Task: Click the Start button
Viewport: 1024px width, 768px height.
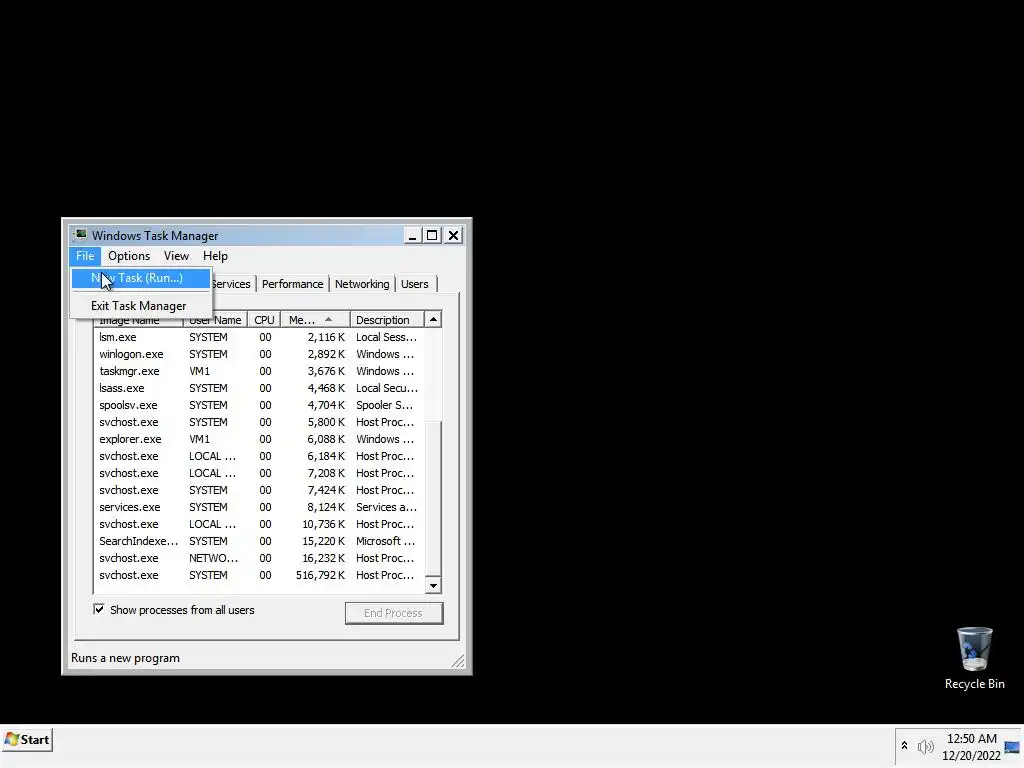Action: (27, 740)
